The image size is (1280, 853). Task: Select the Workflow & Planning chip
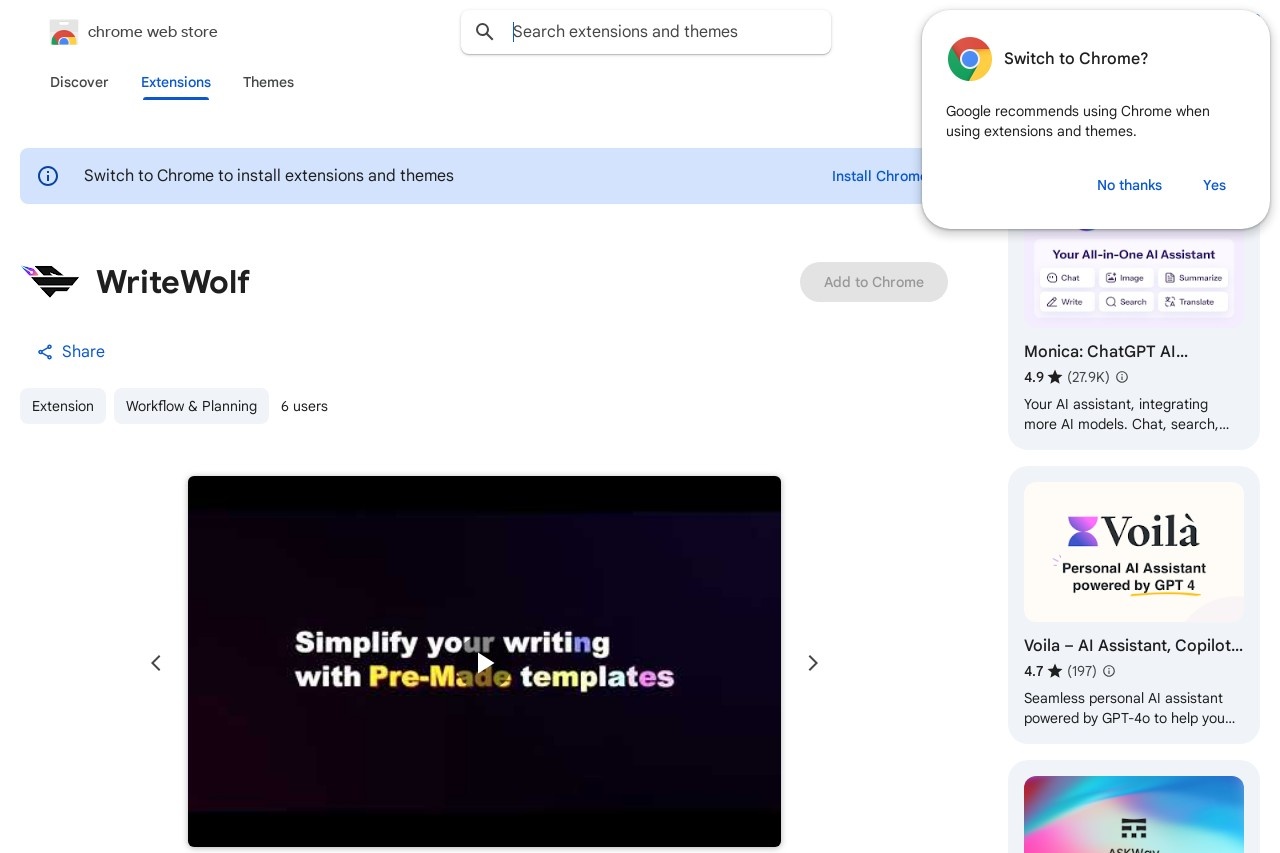pos(191,406)
